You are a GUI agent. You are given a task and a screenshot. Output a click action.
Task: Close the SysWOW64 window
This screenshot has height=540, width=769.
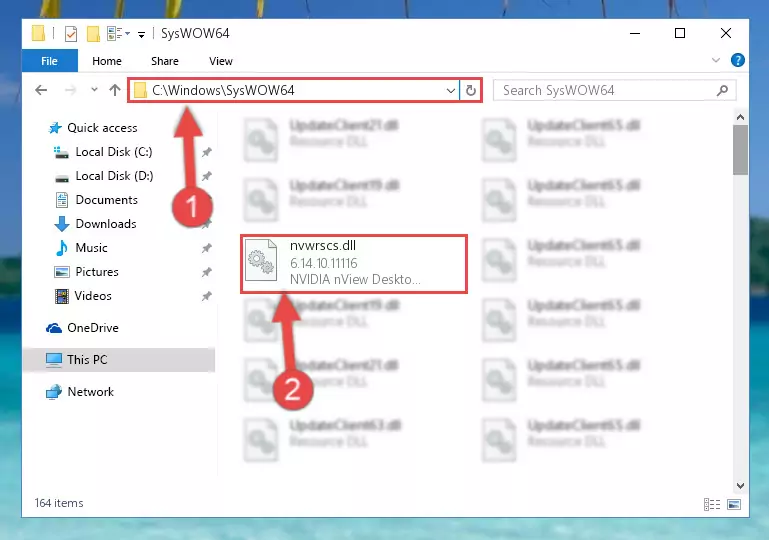click(726, 33)
